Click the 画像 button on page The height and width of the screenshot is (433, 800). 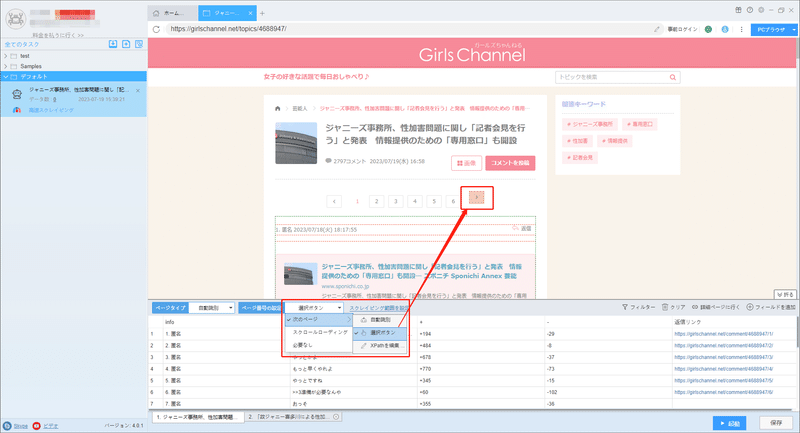point(466,163)
